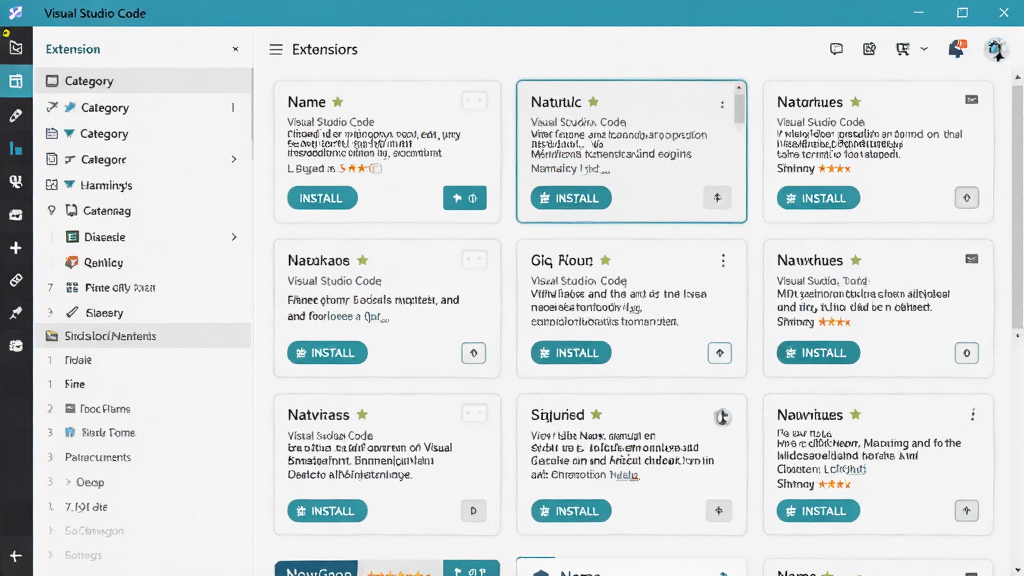Open the user avatar in top right
Image resolution: width=1024 pixels, height=576 pixels.
pos(995,49)
